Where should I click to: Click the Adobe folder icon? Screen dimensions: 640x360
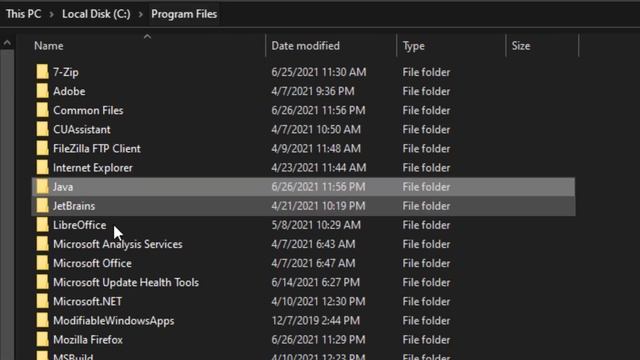coord(42,91)
